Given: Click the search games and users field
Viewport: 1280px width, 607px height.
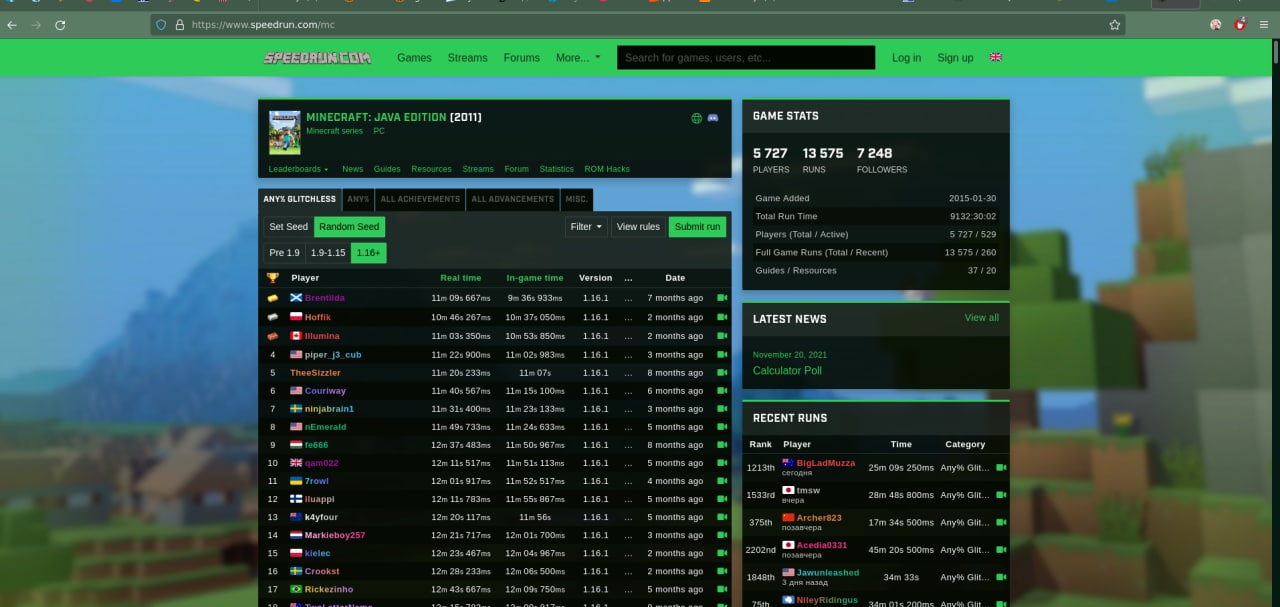Looking at the screenshot, I should coord(746,58).
